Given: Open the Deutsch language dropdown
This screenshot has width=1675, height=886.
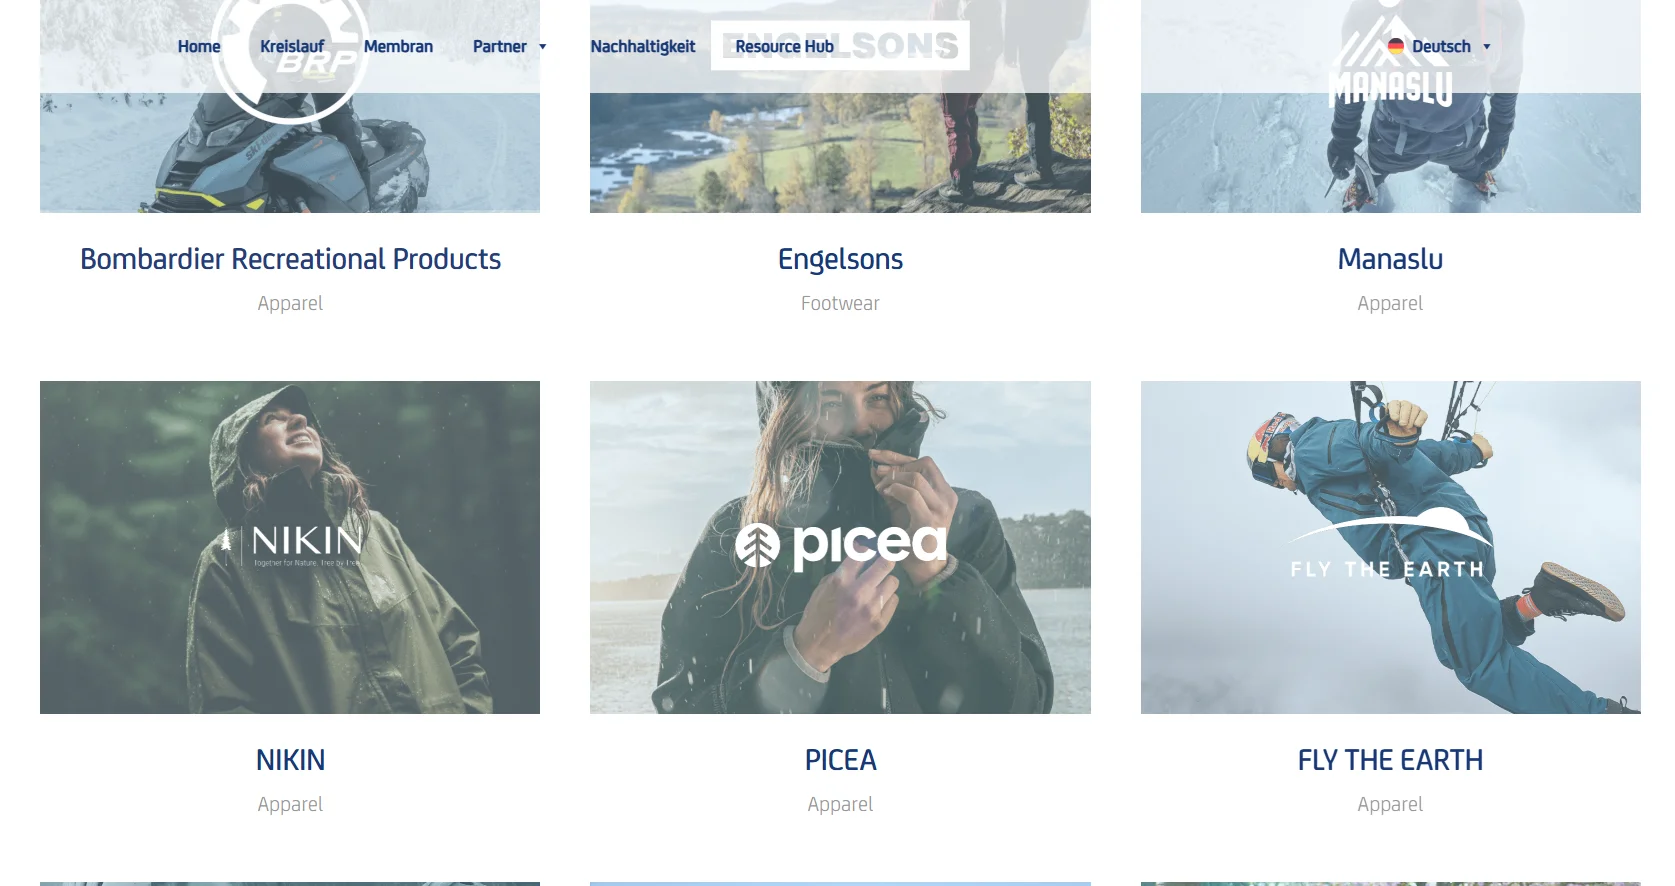Looking at the screenshot, I should click(x=1440, y=46).
